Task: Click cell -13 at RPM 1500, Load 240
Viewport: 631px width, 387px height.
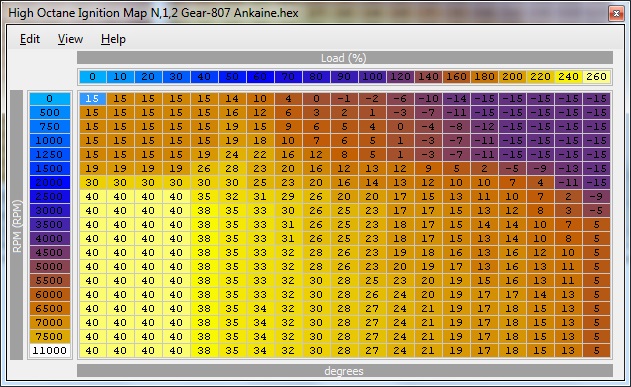Action: point(568,169)
